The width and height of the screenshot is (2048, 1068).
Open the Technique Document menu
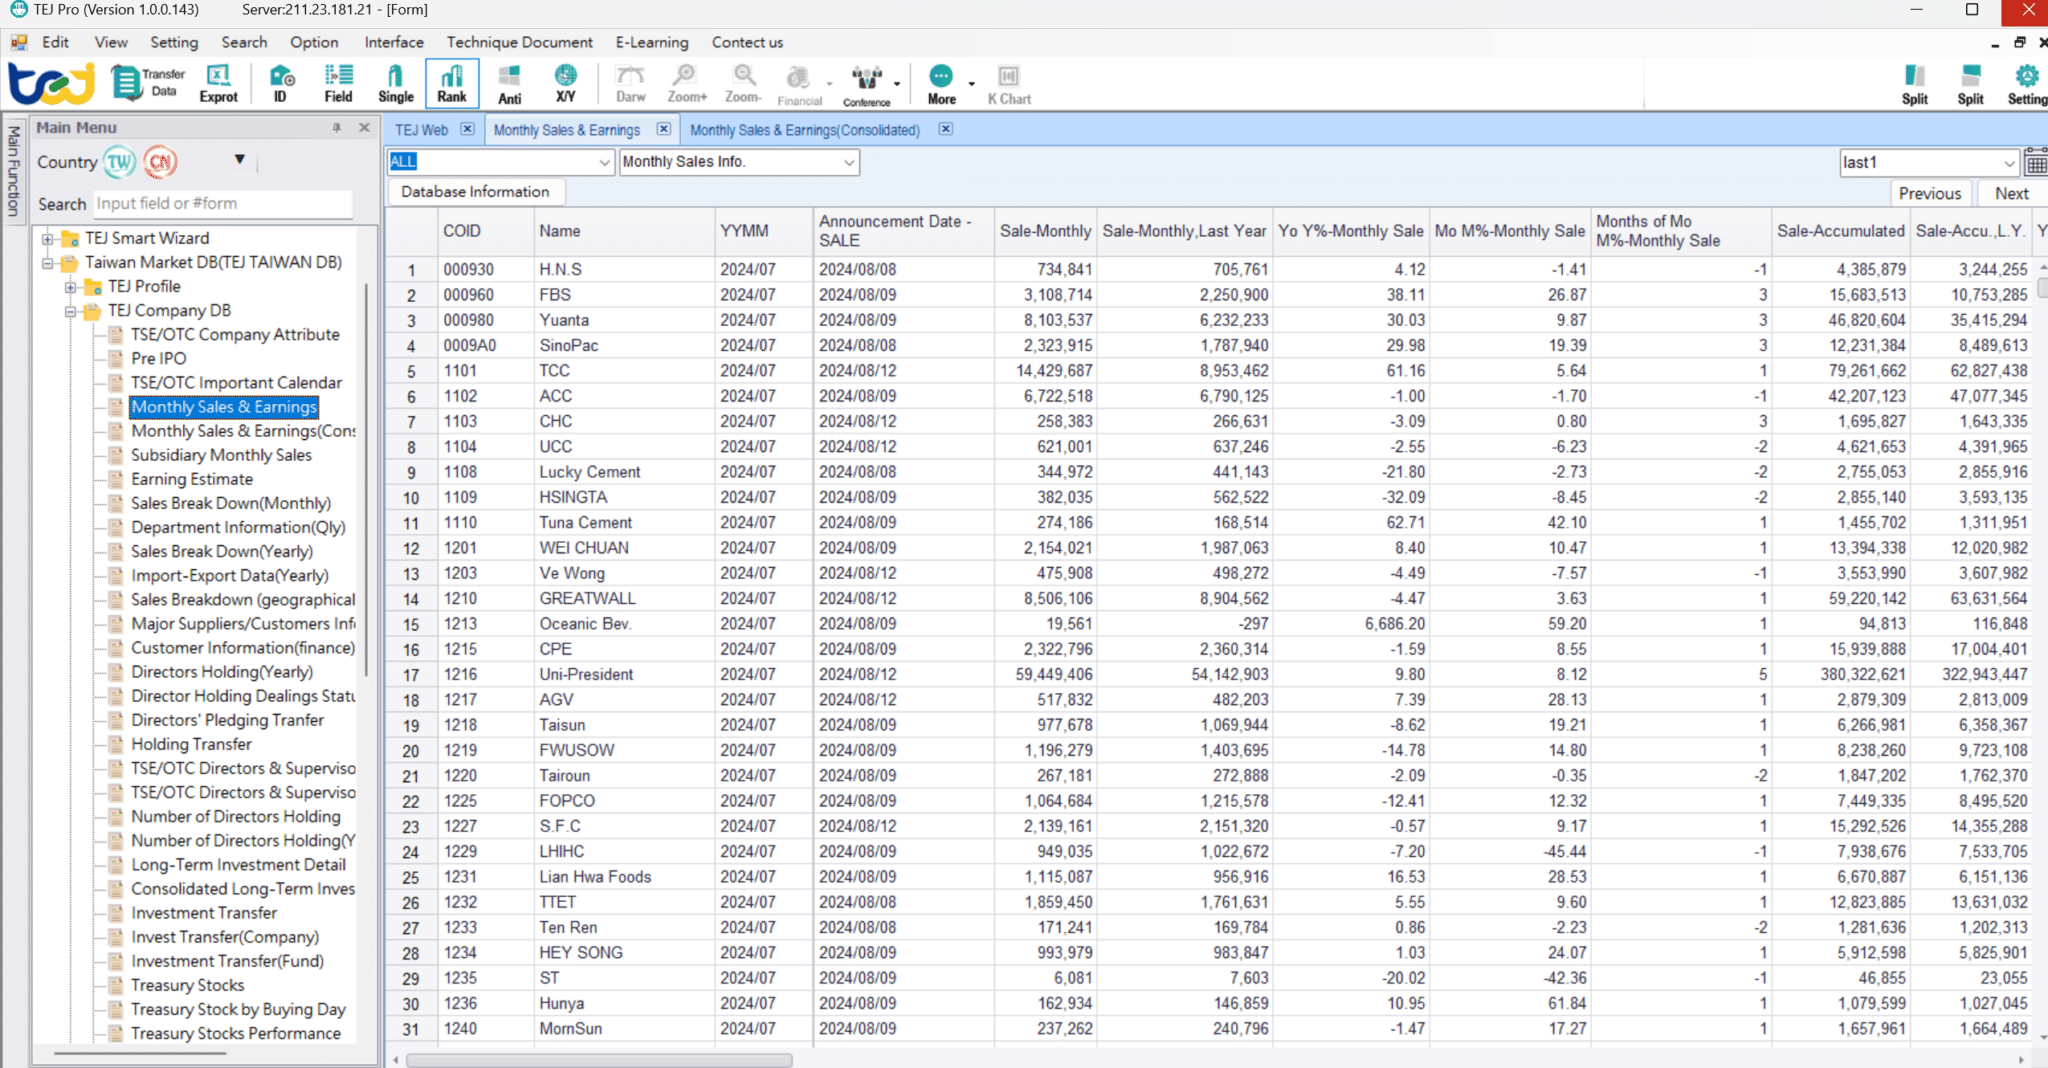click(x=519, y=42)
